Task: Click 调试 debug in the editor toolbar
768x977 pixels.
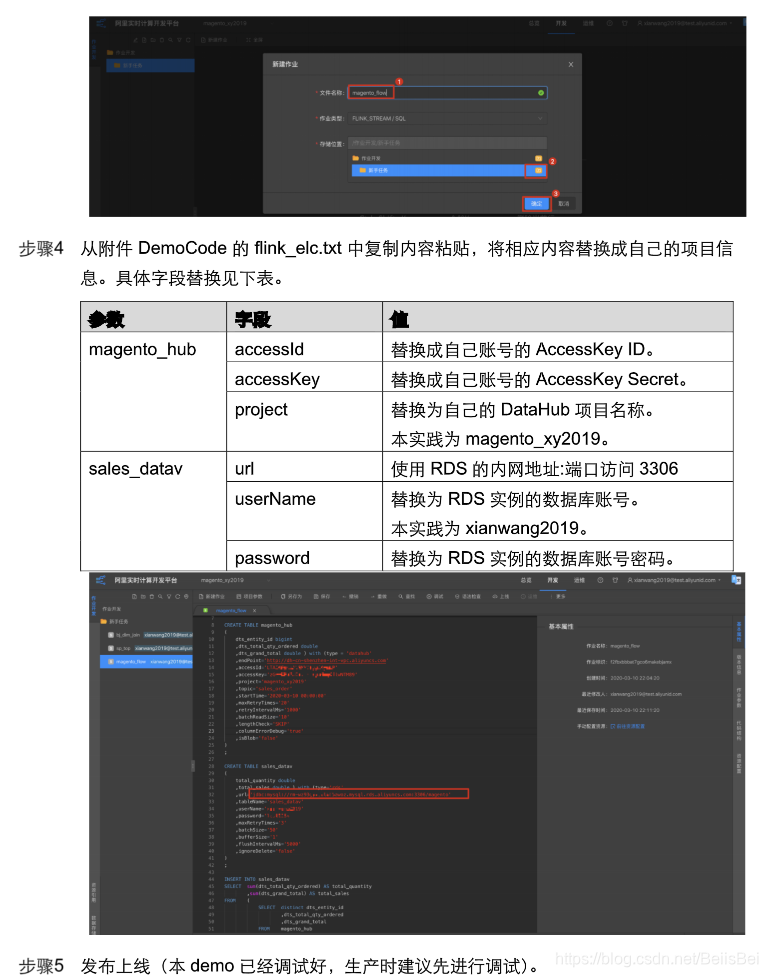Action: pos(435,596)
